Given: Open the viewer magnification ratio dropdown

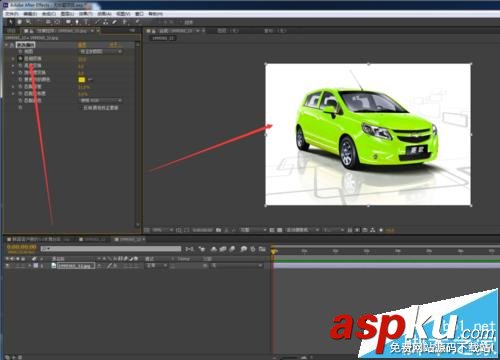Looking at the screenshot, I should pyautogui.click(x=163, y=230).
